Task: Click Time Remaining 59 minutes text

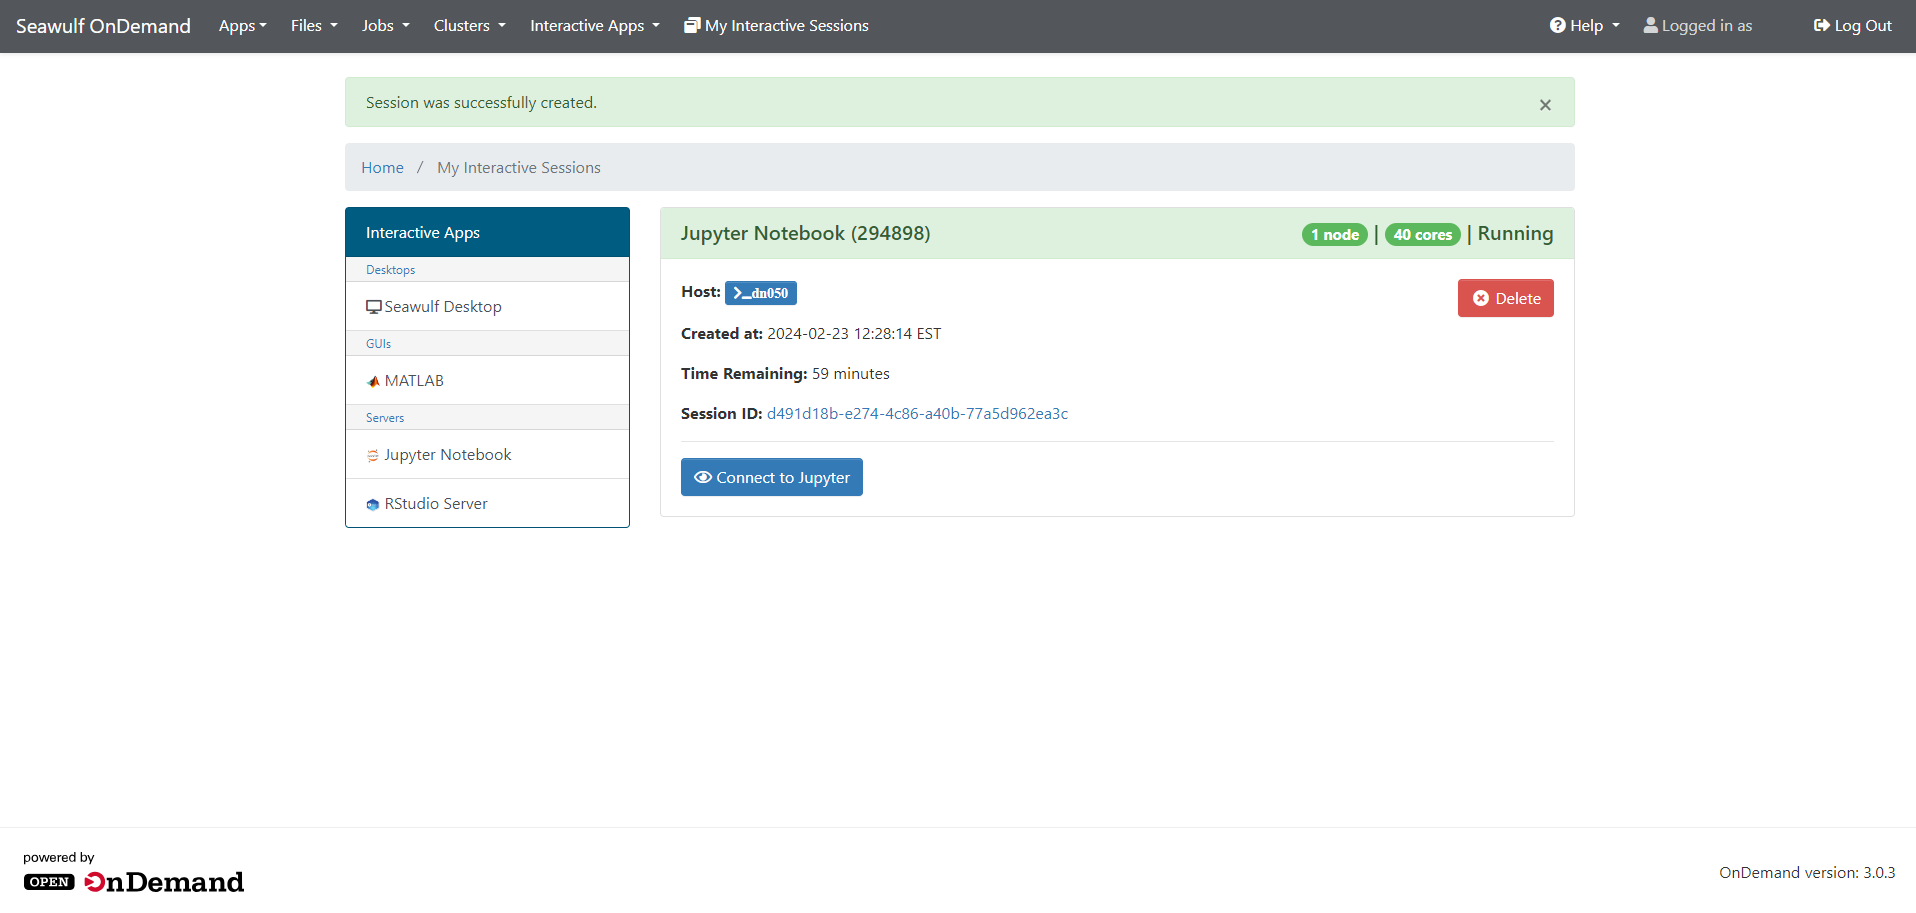Action: 785,374
